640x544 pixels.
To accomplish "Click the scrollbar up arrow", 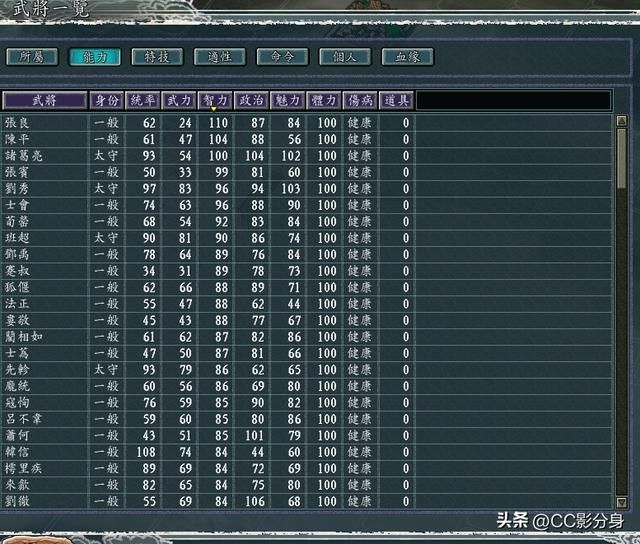I will pos(621,120).
